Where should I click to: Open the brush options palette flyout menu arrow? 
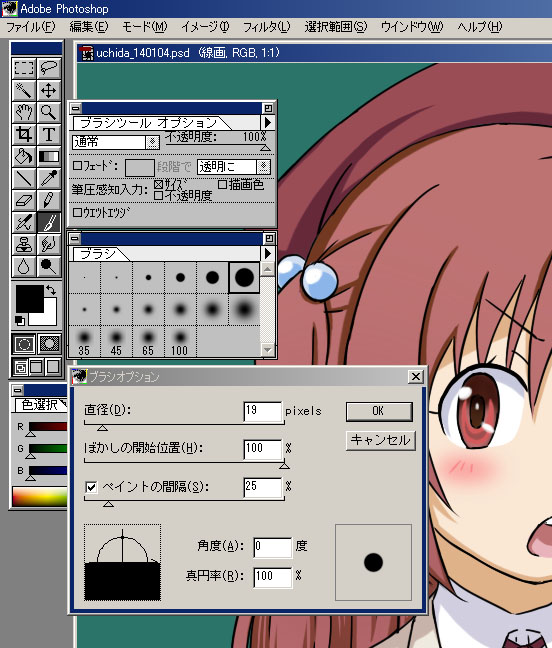pyautogui.click(x=268, y=122)
